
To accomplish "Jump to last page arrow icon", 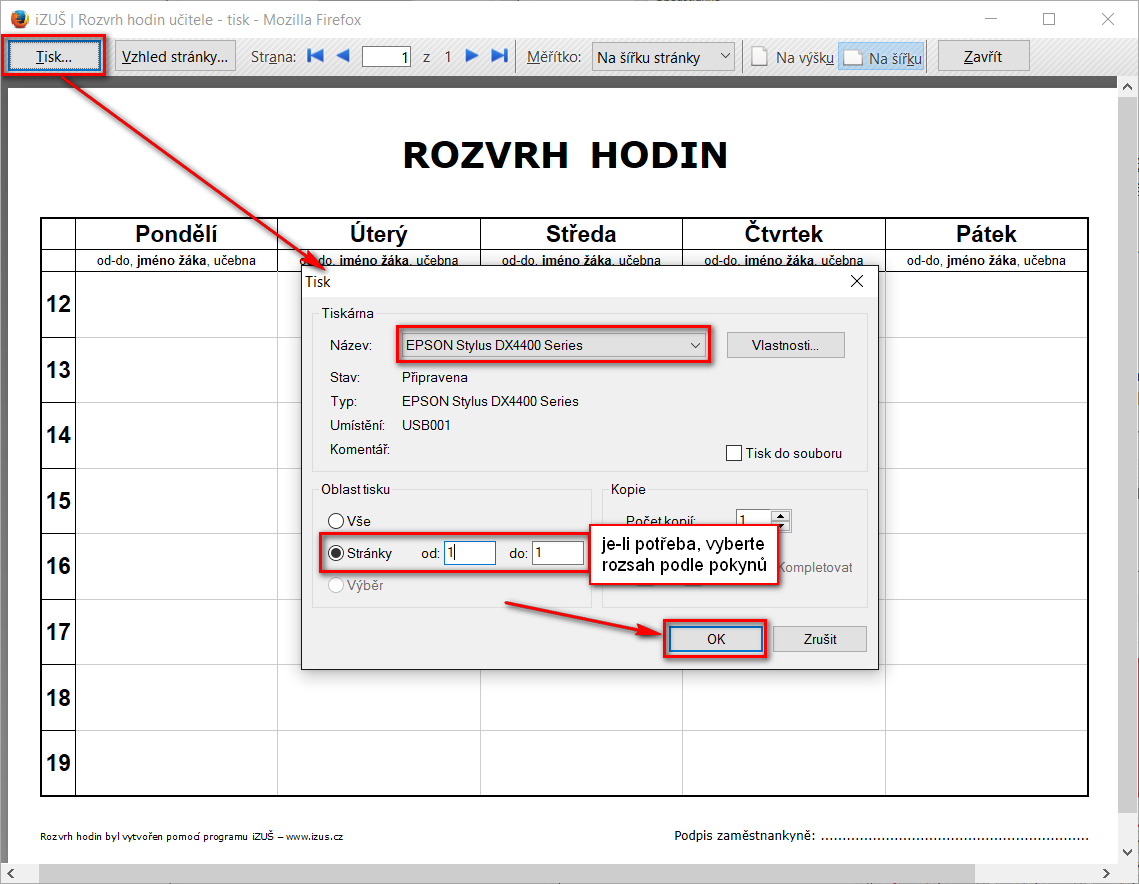I will (x=500, y=57).
